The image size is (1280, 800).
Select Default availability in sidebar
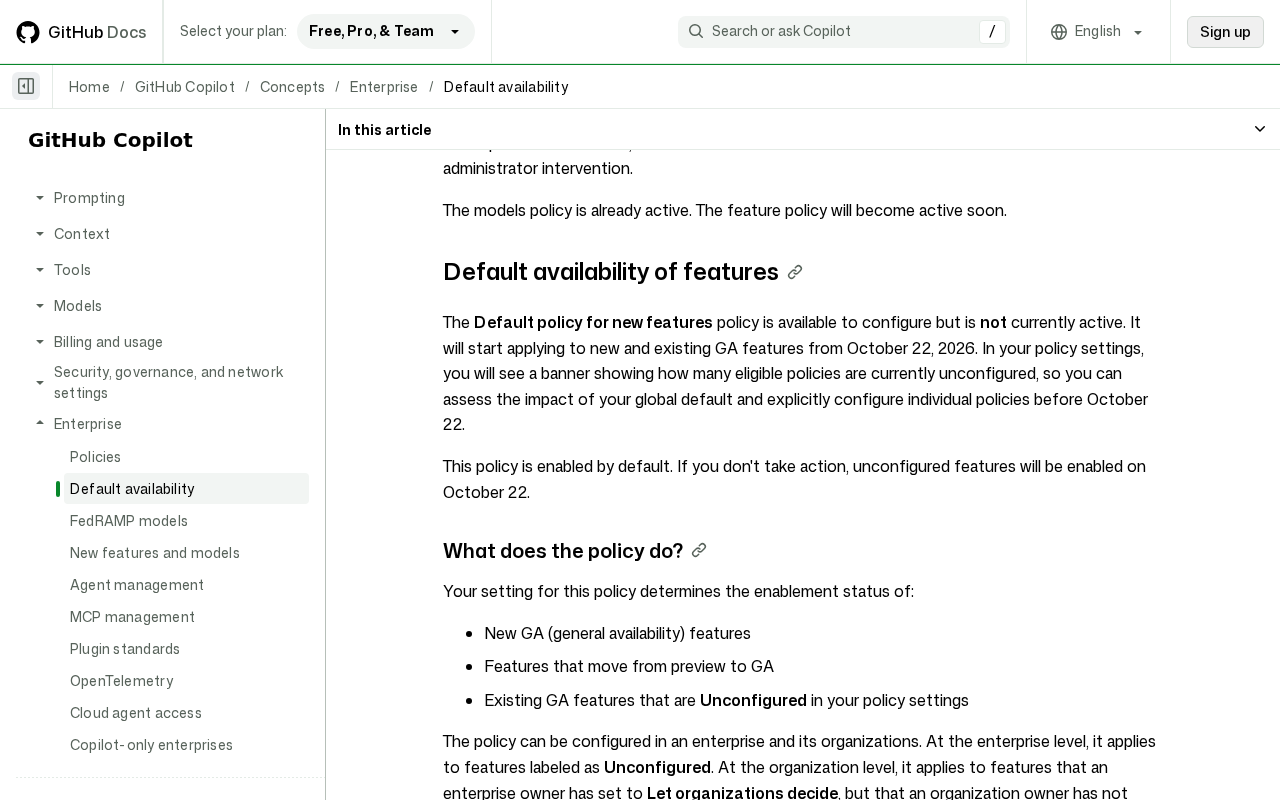tap(186, 489)
